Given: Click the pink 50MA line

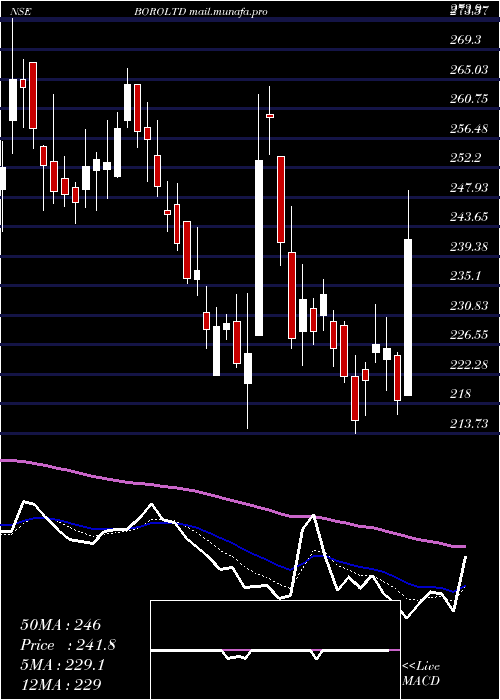Looking at the screenshot, I should 232,499.
